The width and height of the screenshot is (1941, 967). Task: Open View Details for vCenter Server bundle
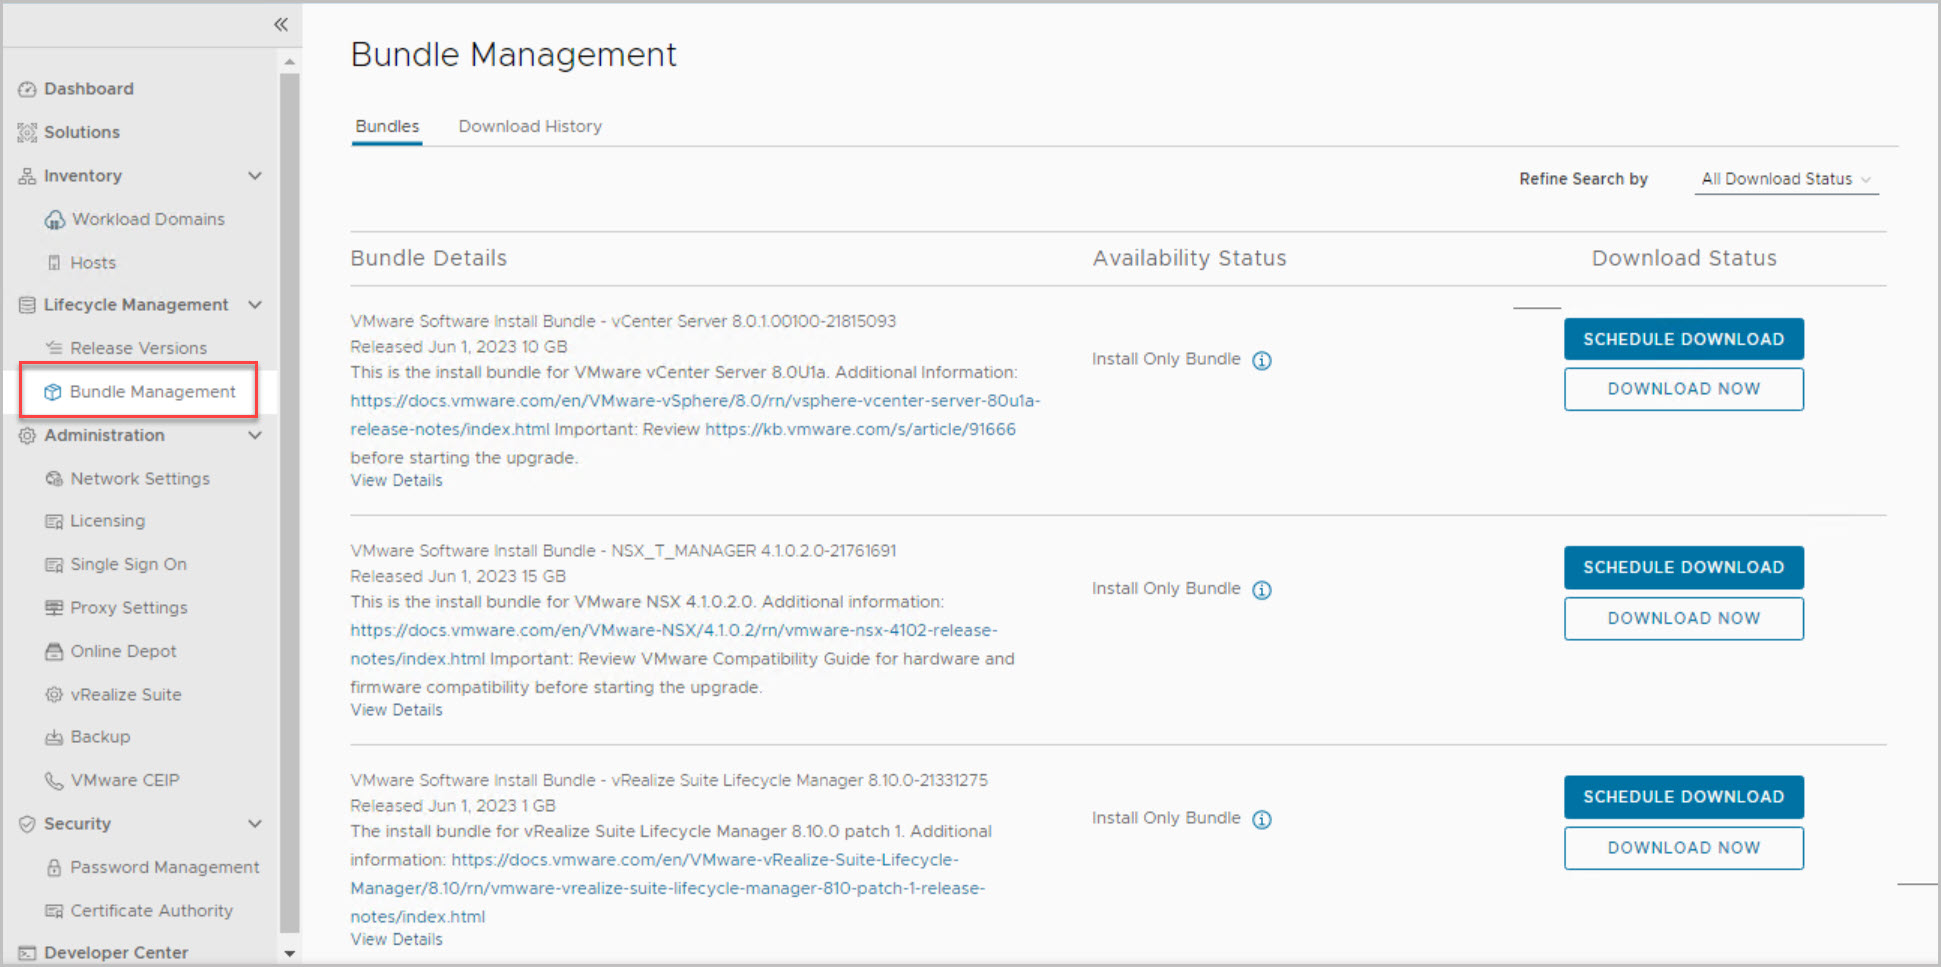point(396,481)
